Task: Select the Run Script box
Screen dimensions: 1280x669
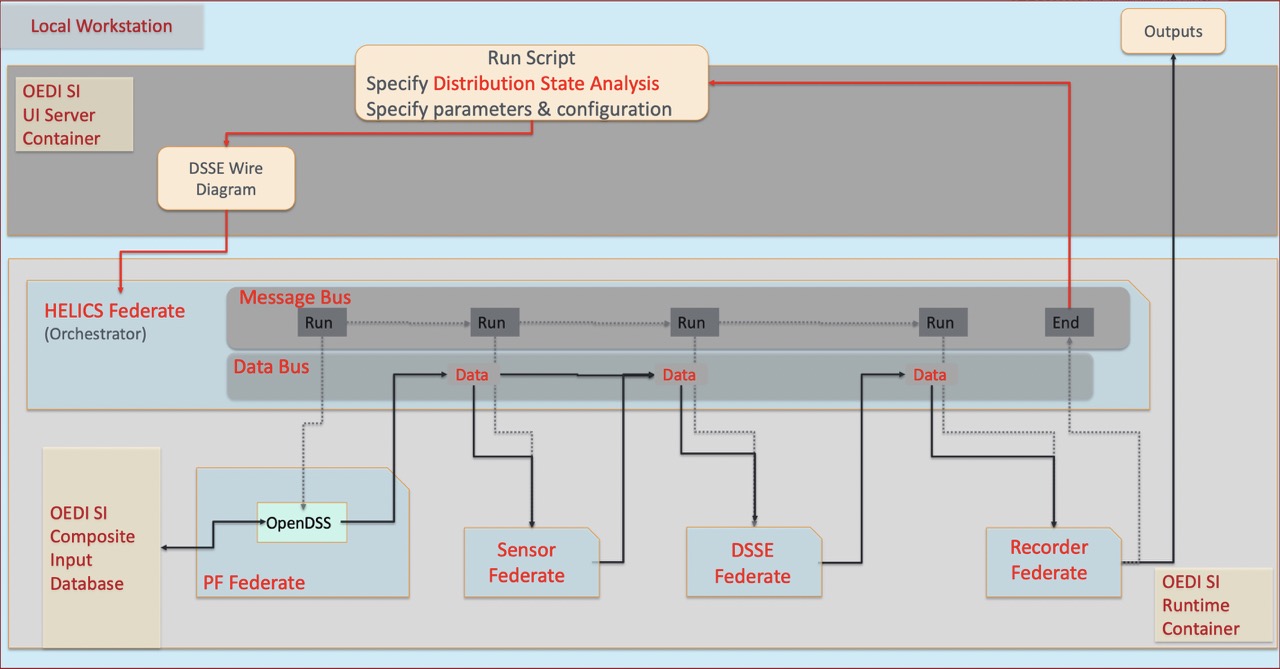Action: 531,83
